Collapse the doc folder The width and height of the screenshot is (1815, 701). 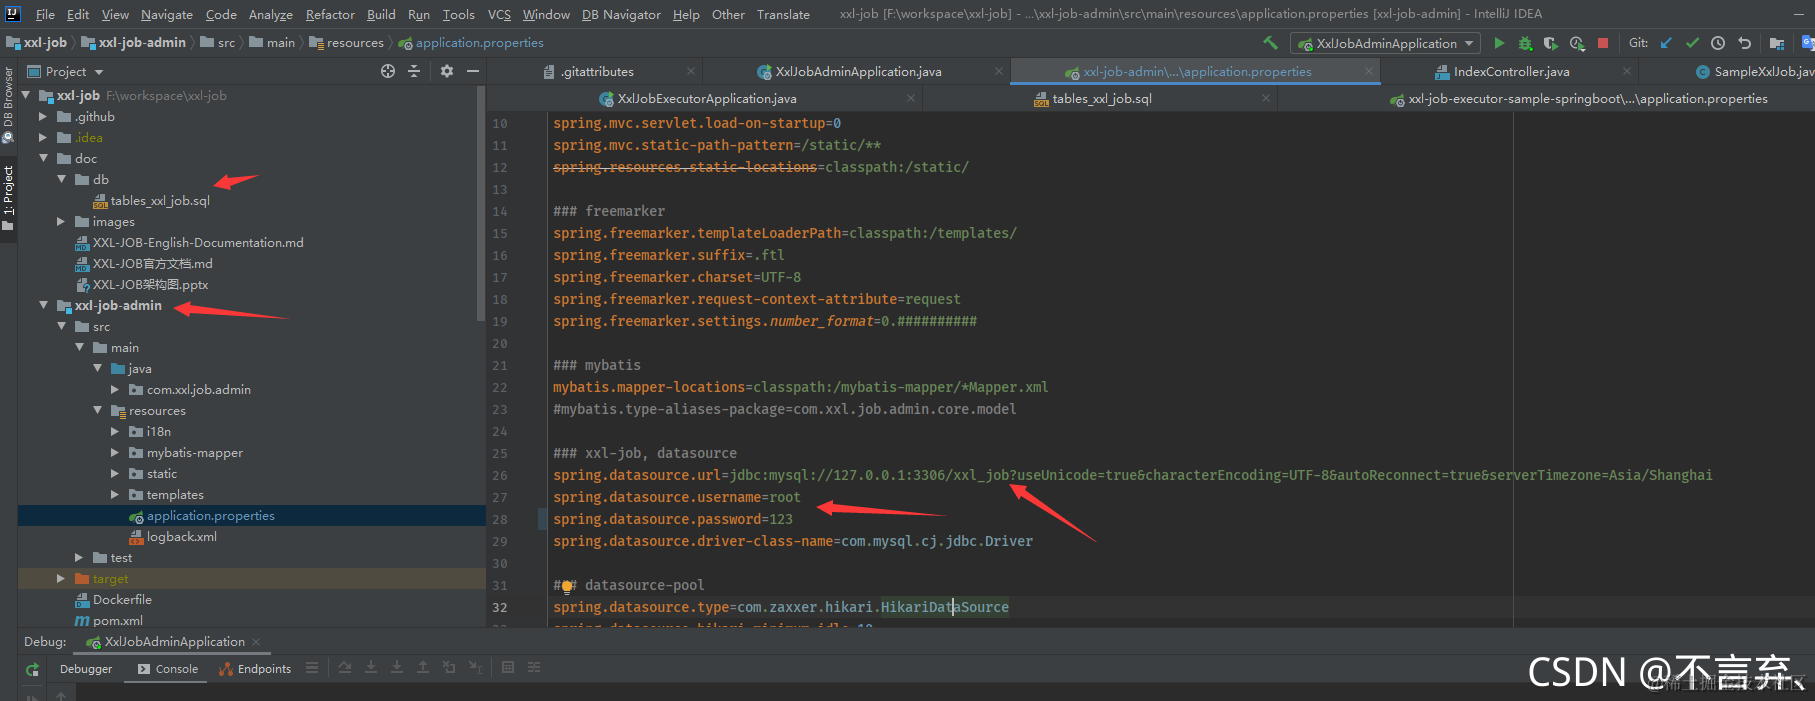tap(43, 158)
